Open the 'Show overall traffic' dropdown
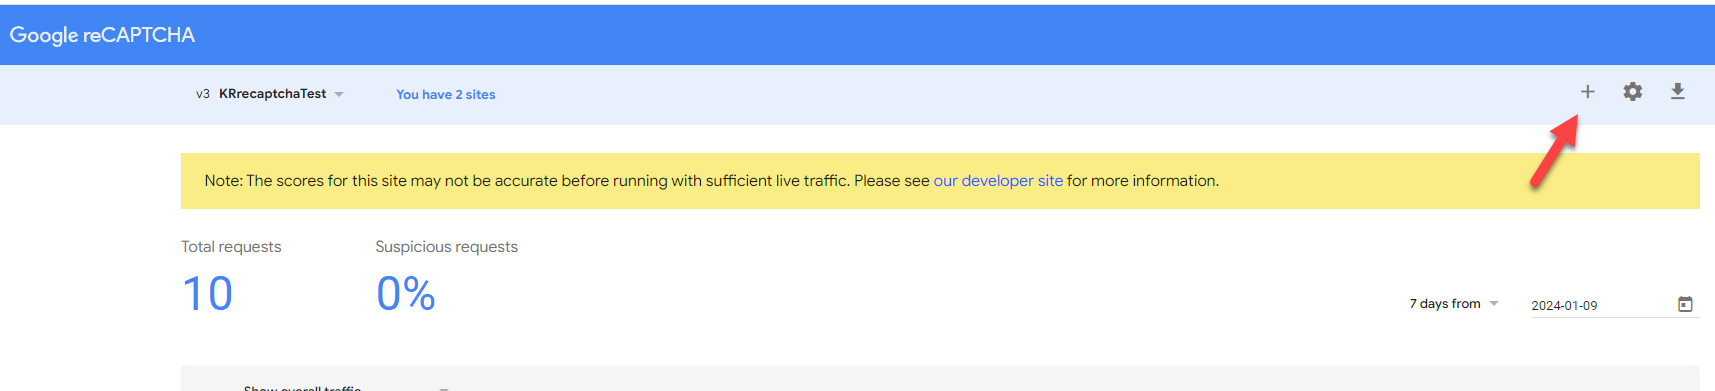The height and width of the screenshot is (391, 1715). point(345,388)
